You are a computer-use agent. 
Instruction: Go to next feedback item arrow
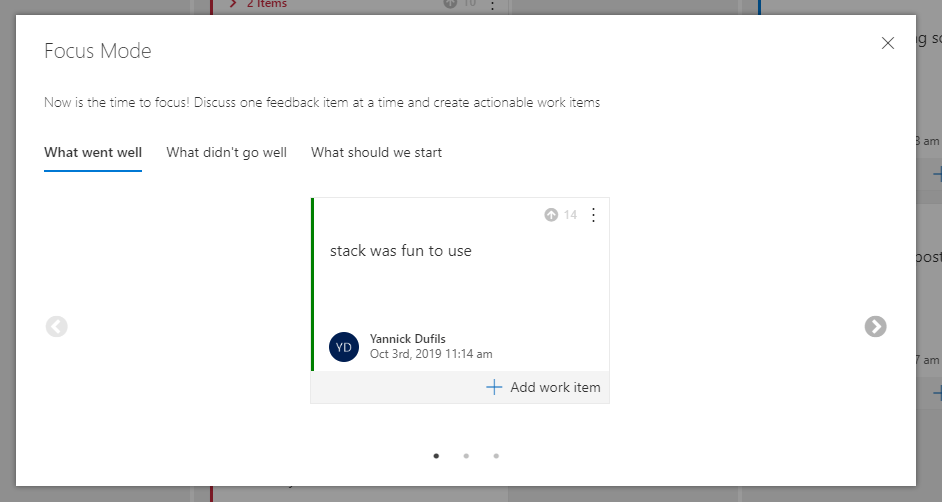[x=875, y=327]
